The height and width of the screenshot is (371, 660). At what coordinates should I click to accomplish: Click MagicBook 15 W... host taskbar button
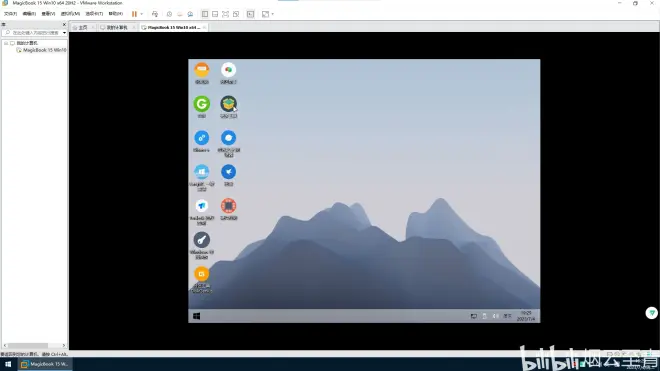pos(45,364)
